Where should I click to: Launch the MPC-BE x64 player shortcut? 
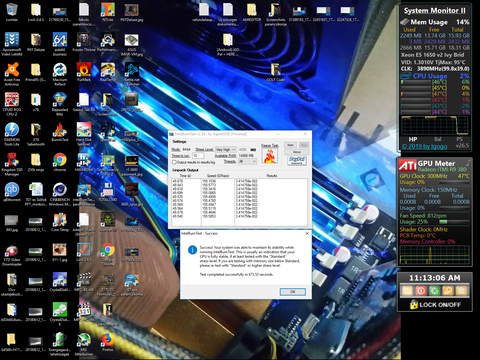pos(84,282)
